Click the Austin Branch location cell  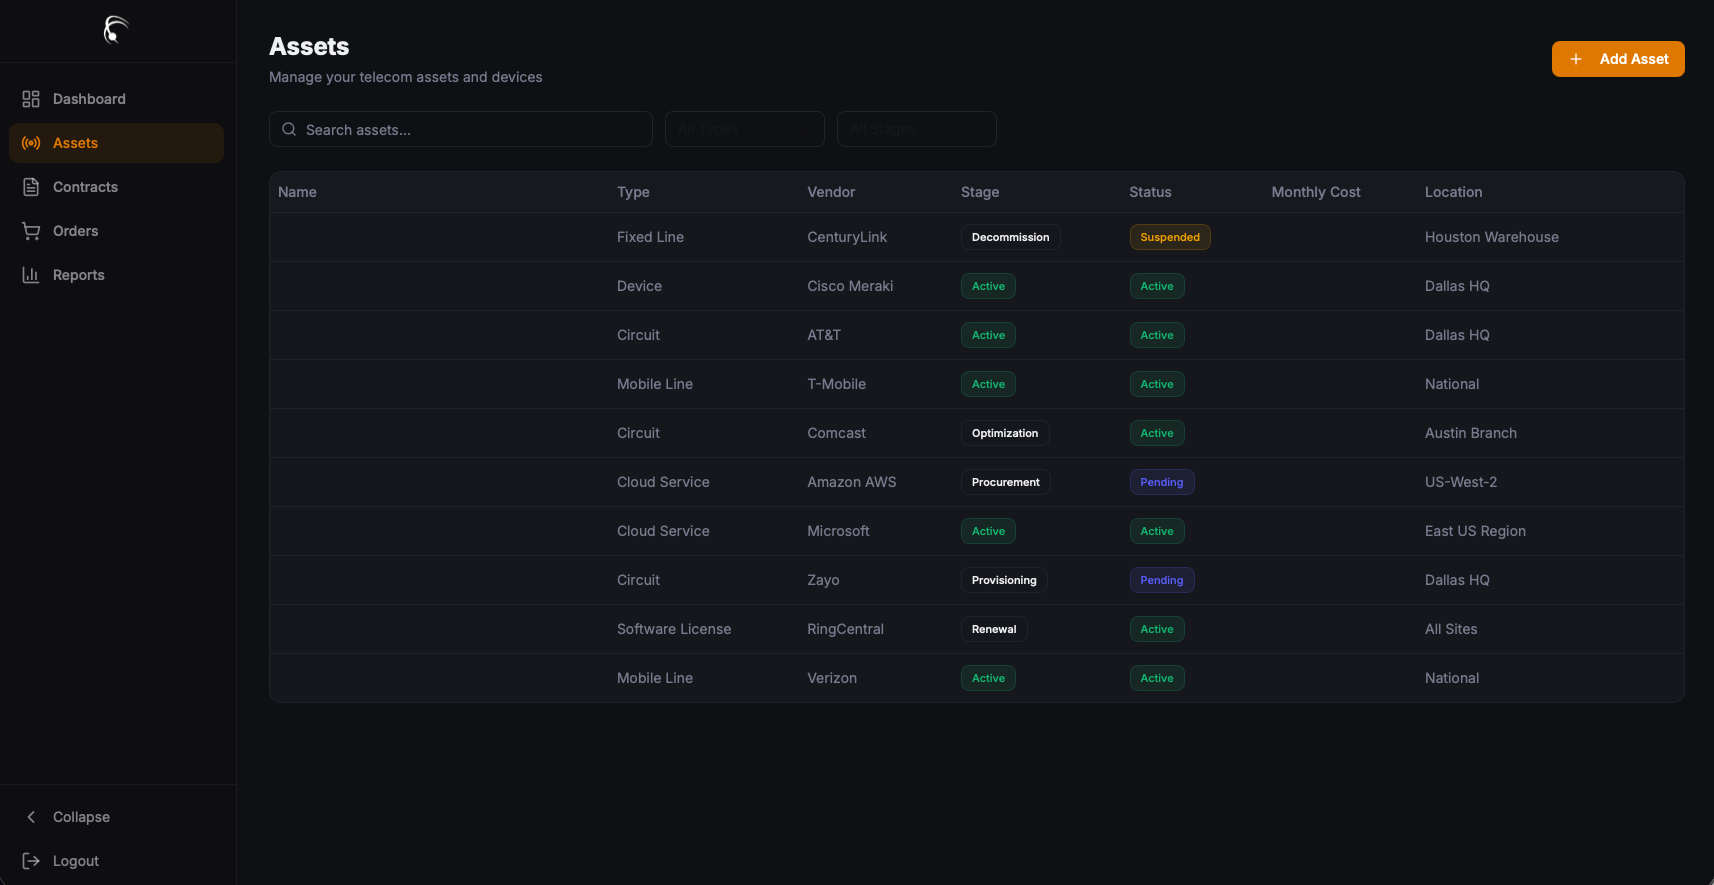[x=1471, y=433]
